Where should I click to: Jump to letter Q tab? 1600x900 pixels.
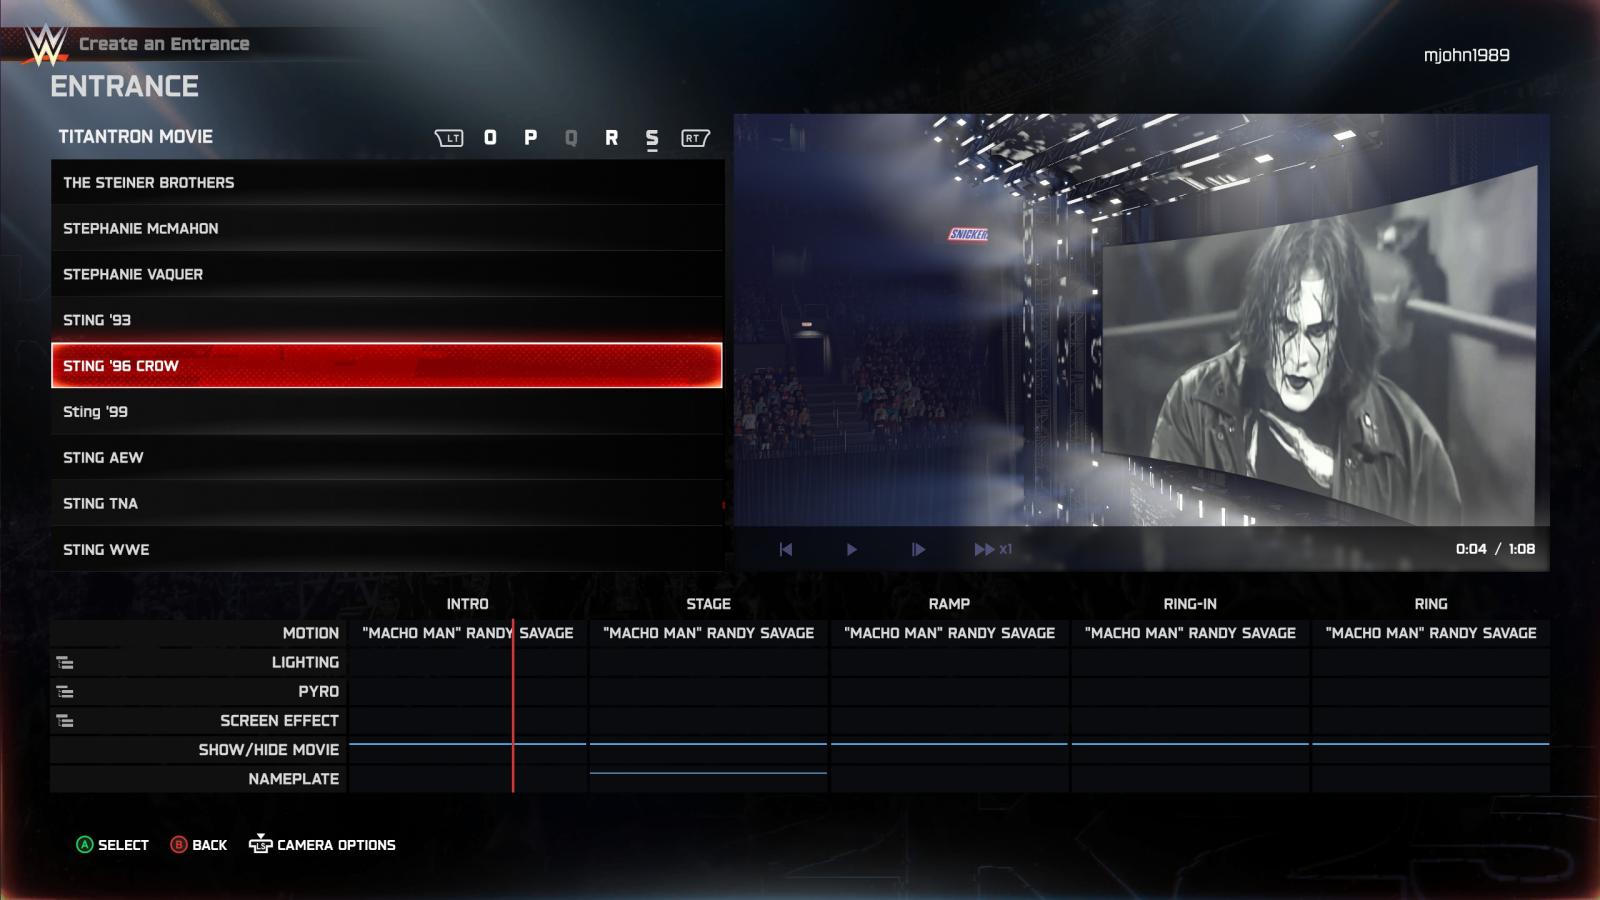[x=571, y=137]
